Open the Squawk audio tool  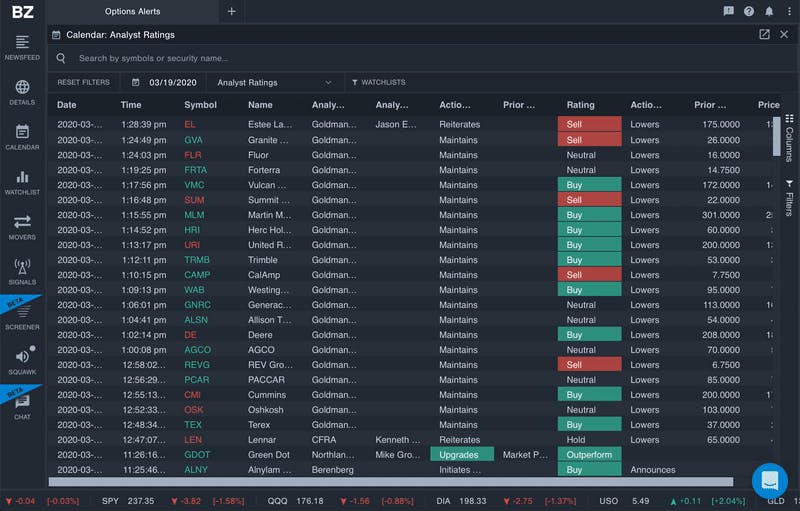22,362
